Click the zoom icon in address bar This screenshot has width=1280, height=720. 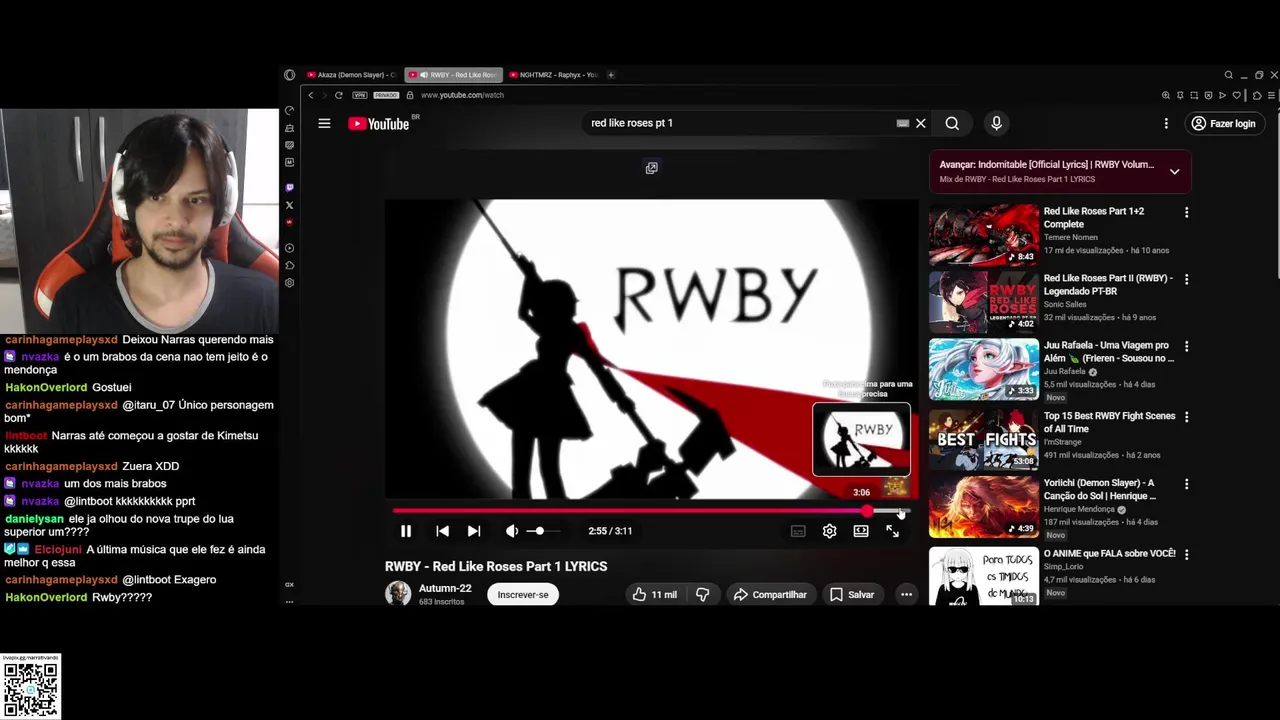[x=1166, y=95]
